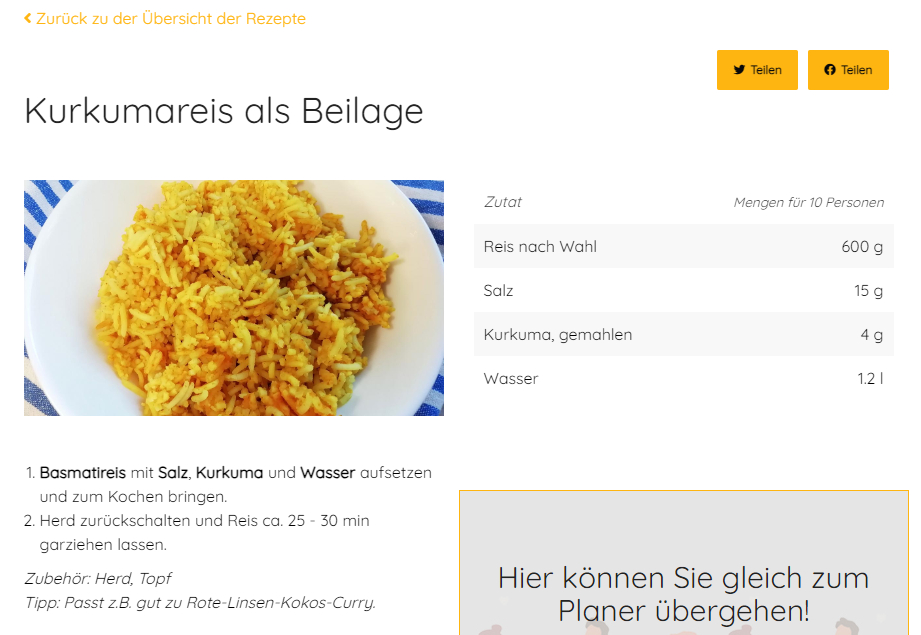Click the "Zubehör: Herd, Topf" line
Screen dimensions: 921x635
(x=98, y=578)
